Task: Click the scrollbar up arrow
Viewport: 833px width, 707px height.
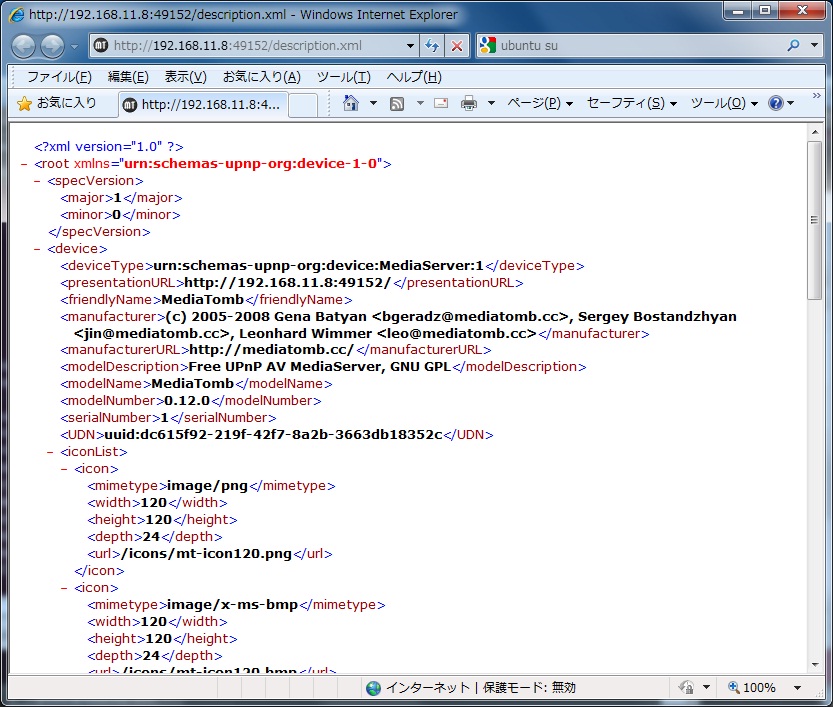Action: pos(814,132)
